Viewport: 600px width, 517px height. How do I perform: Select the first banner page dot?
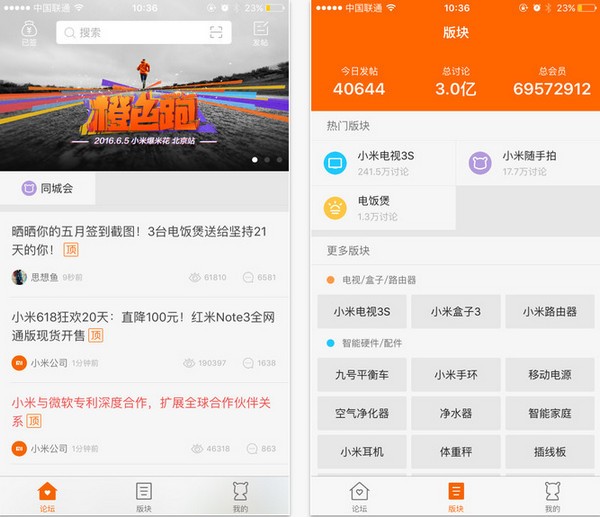(255, 160)
